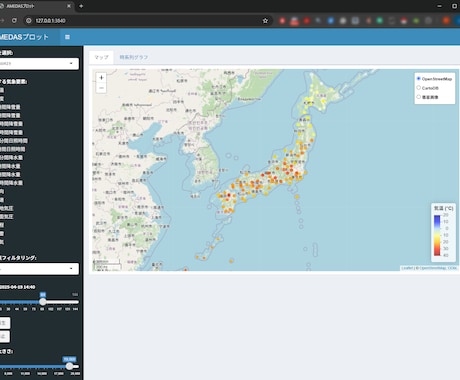Screen dimensions: 460x380
Task: Toggle the sidebar with the hamburger icon
Action: point(67,37)
